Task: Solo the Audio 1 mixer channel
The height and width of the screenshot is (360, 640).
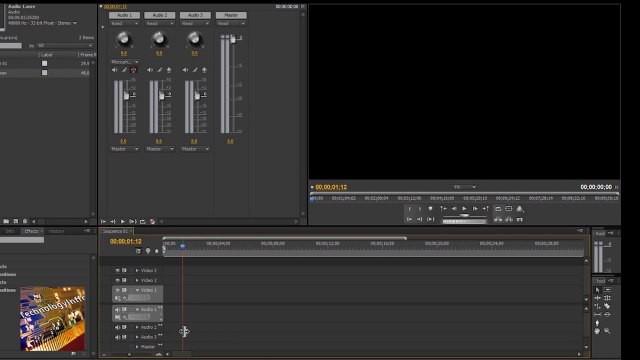Action: tap(124, 70)
